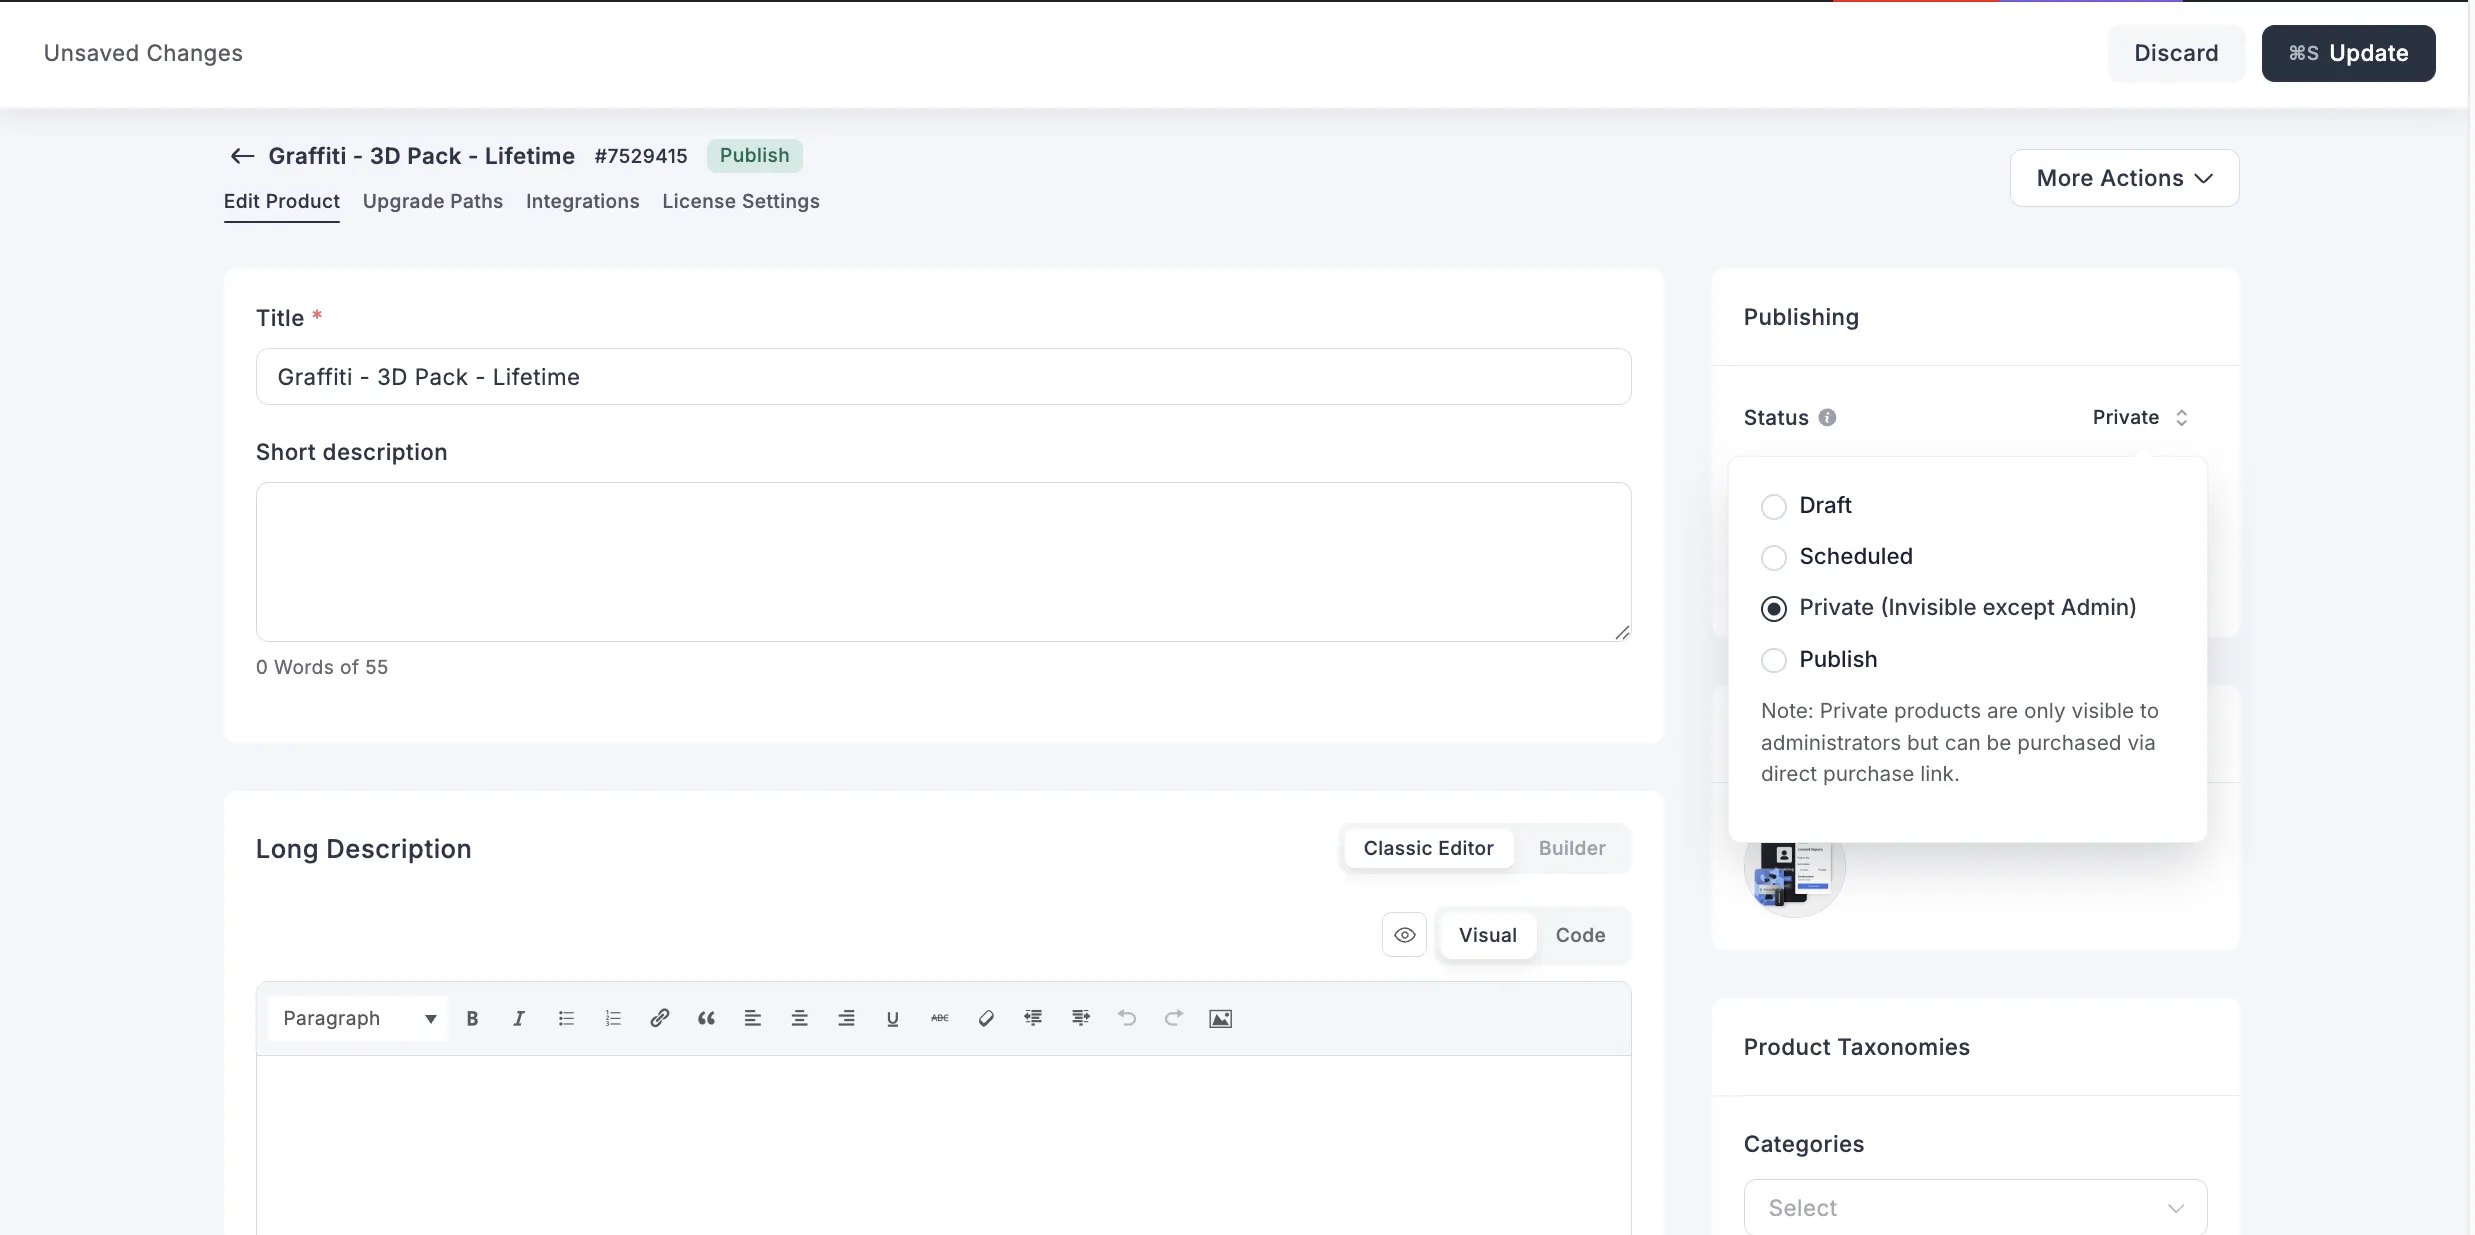This screenshot has height=1235, width=2475.
Task: Toggle bold formatting in editor toolbar
Action: pos(472,1018)
